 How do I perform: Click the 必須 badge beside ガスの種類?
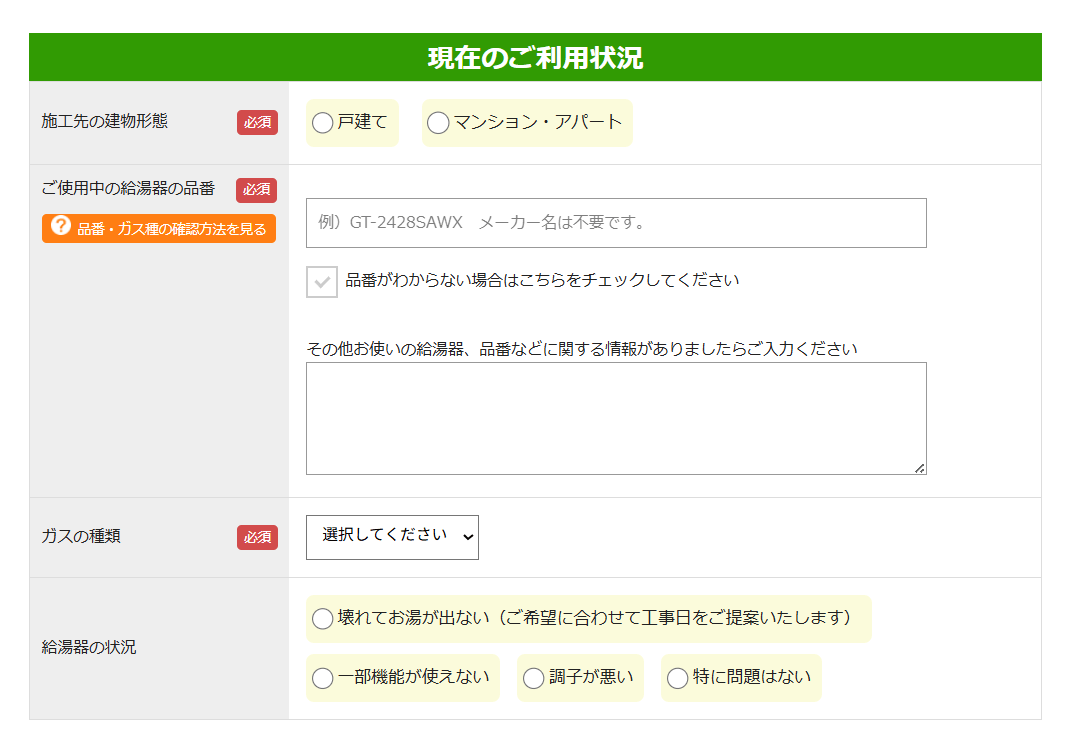257,537
